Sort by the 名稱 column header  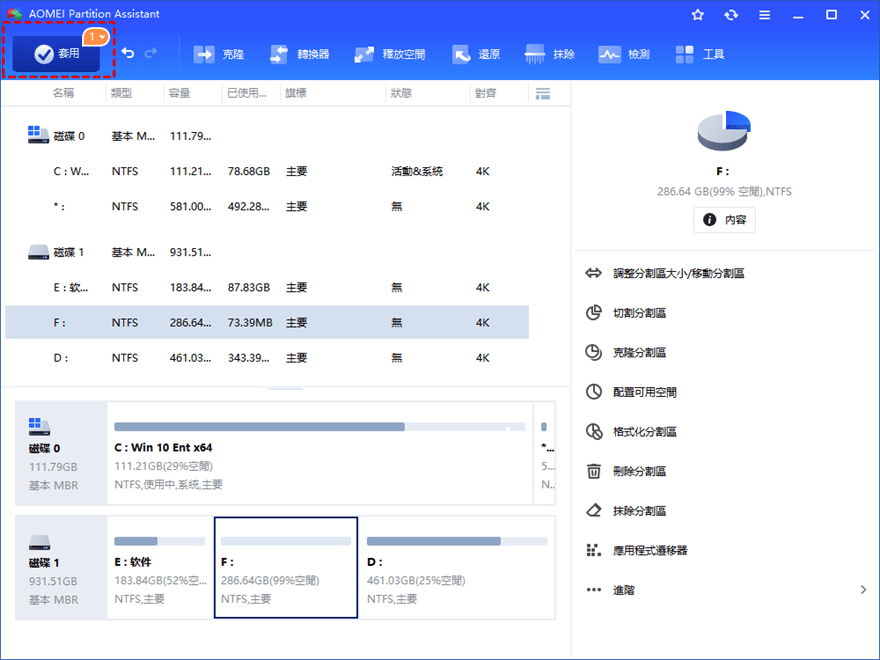[63, 93]
